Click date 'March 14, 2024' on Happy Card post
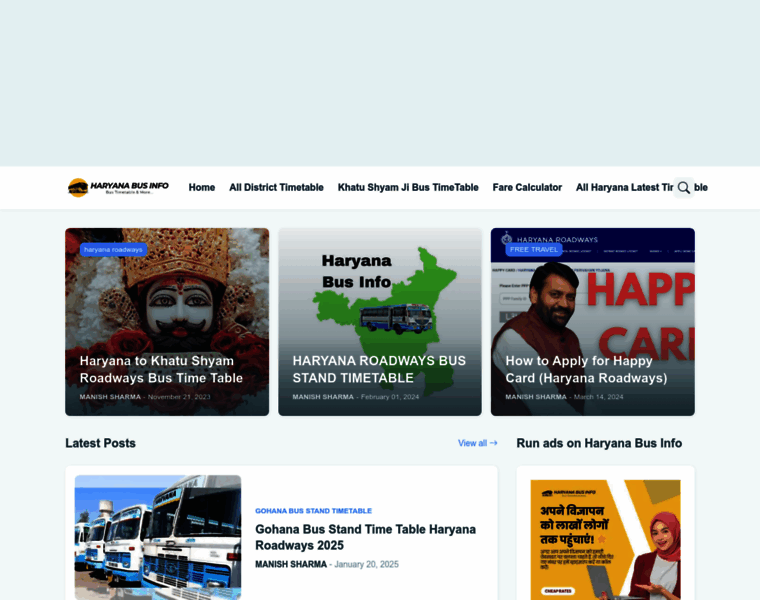The width and height of the screenshot is (760, 600). [599, 397]
